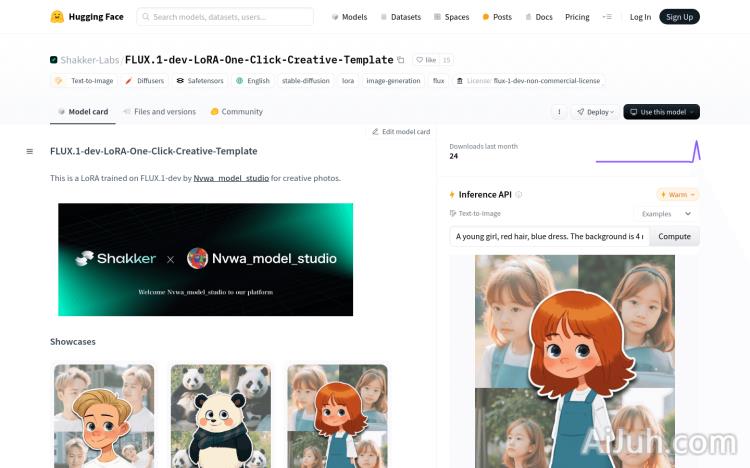Screen dimensions: 750x468
Task: Open the Docs page
Action: (539, 17)
